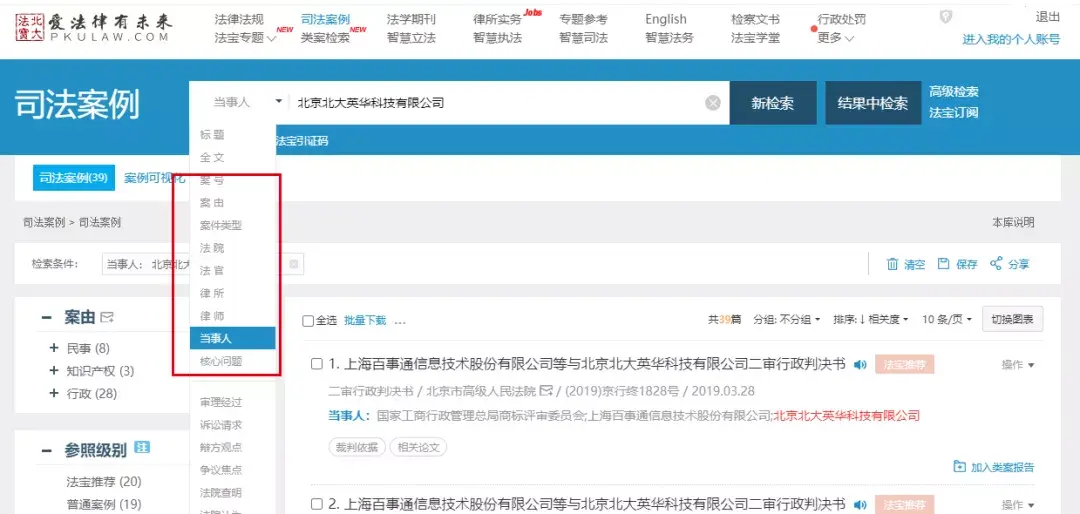The height and width of the screenshot is (514, 1080).
Task: Click the 相关论文 tag on result 1
Action: [x=418, y=447]
